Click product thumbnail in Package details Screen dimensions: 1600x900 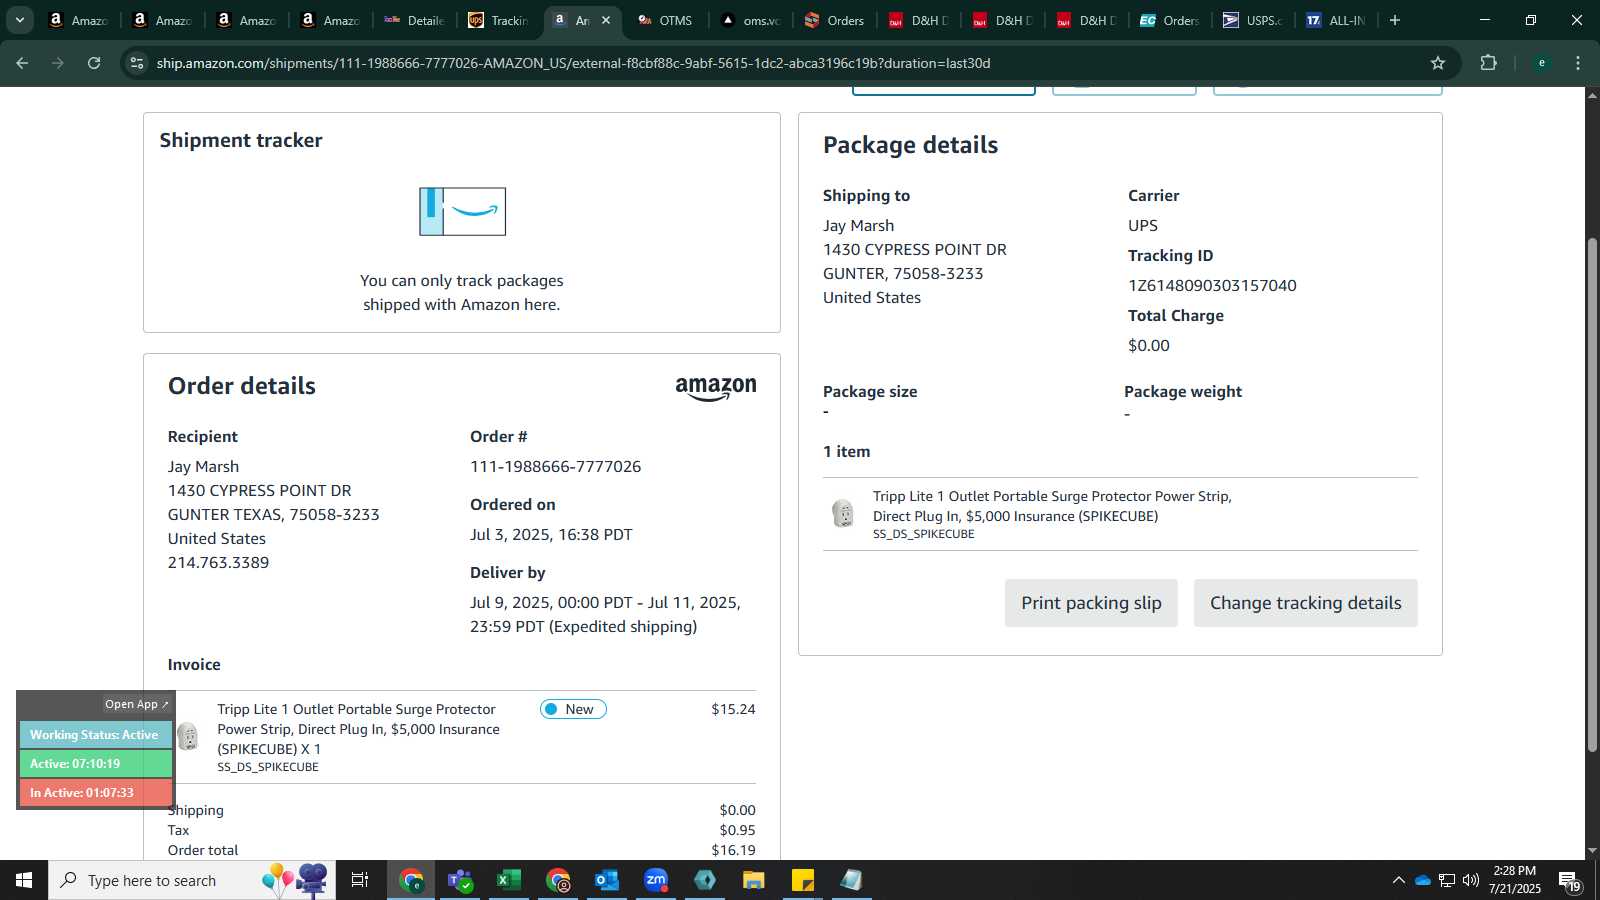click(843, 514)
